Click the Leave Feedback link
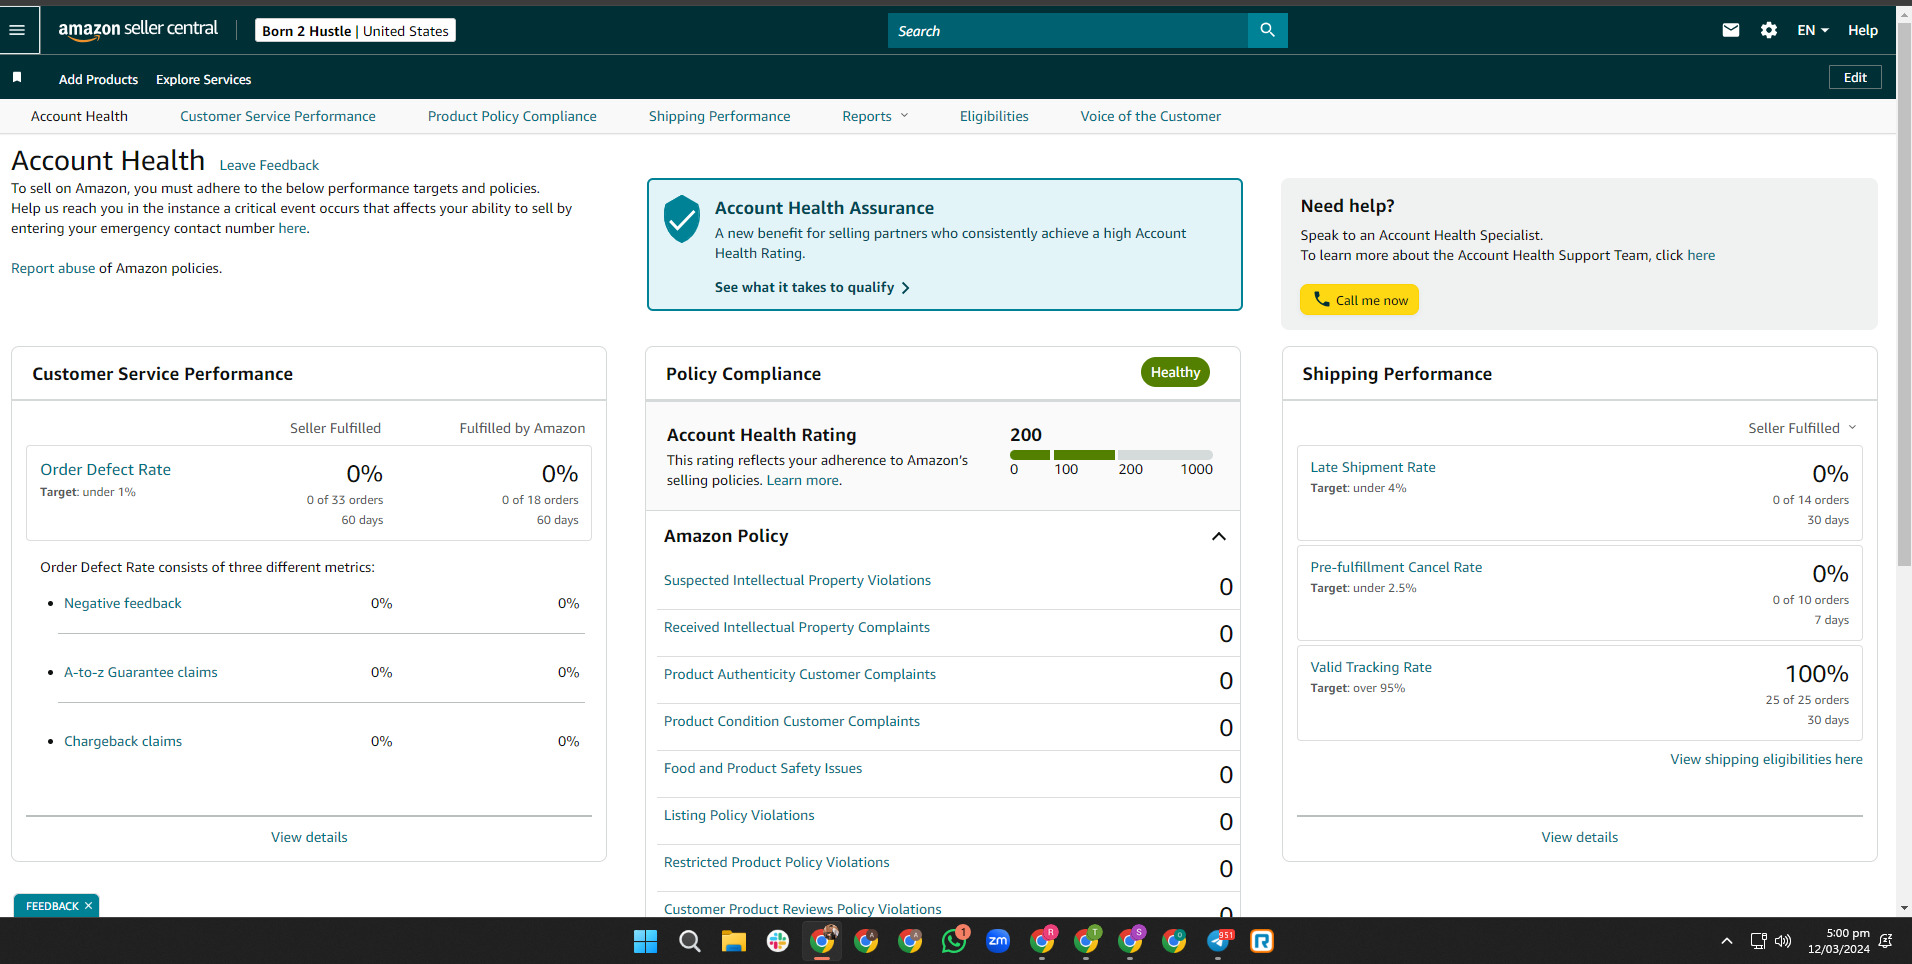1912x964 pixels. [269, 165]
